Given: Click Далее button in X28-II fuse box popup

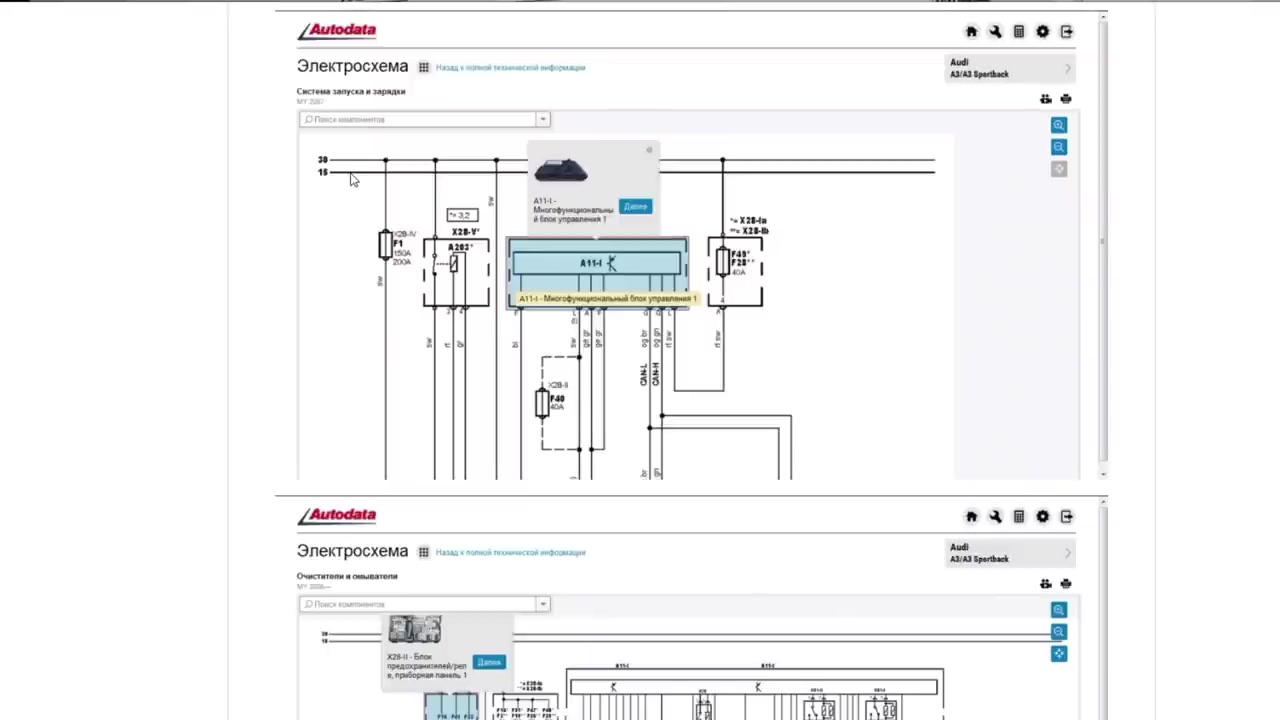Looking at the screenshot, I should 489,662.
